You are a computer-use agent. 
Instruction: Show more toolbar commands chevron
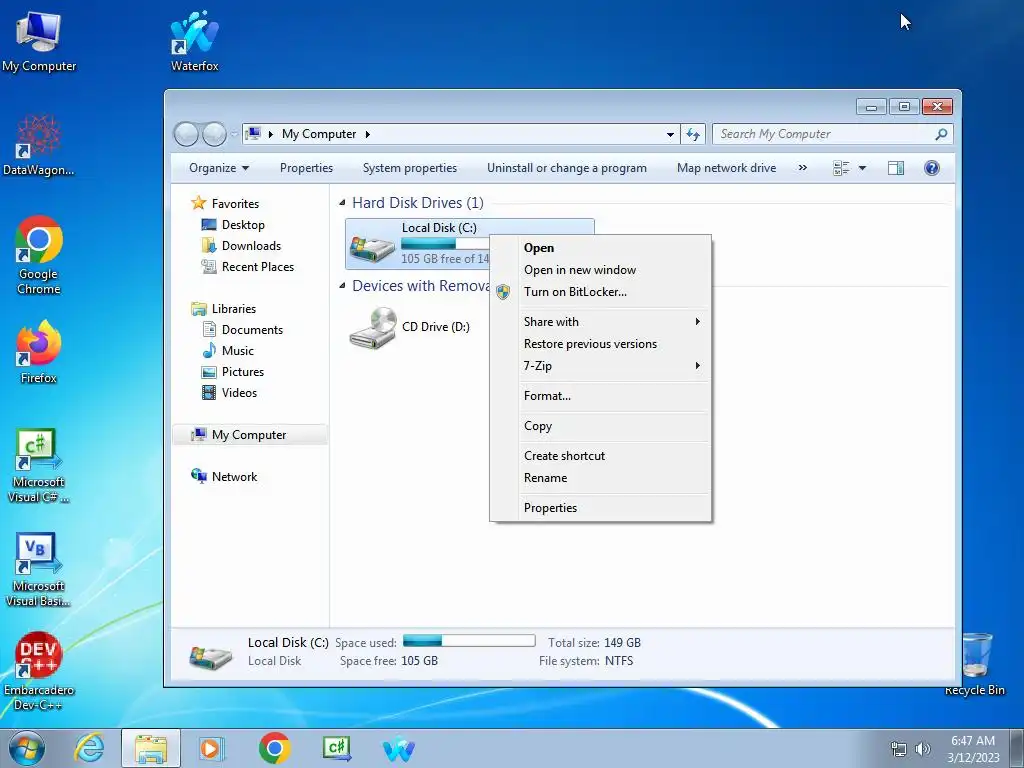click(803, 168)
